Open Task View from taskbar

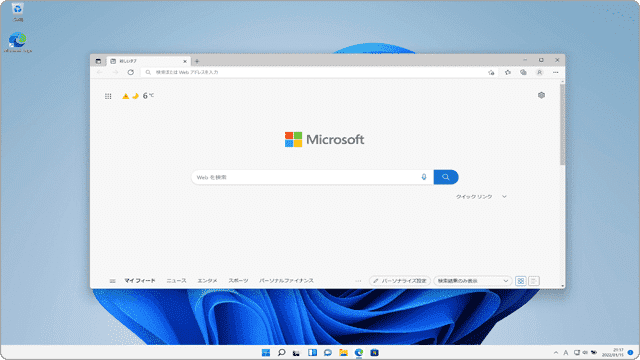[x=296, y=352]
